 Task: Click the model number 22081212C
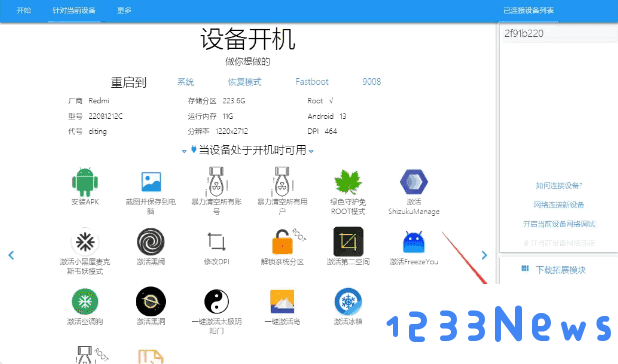(x=106, y=116)
